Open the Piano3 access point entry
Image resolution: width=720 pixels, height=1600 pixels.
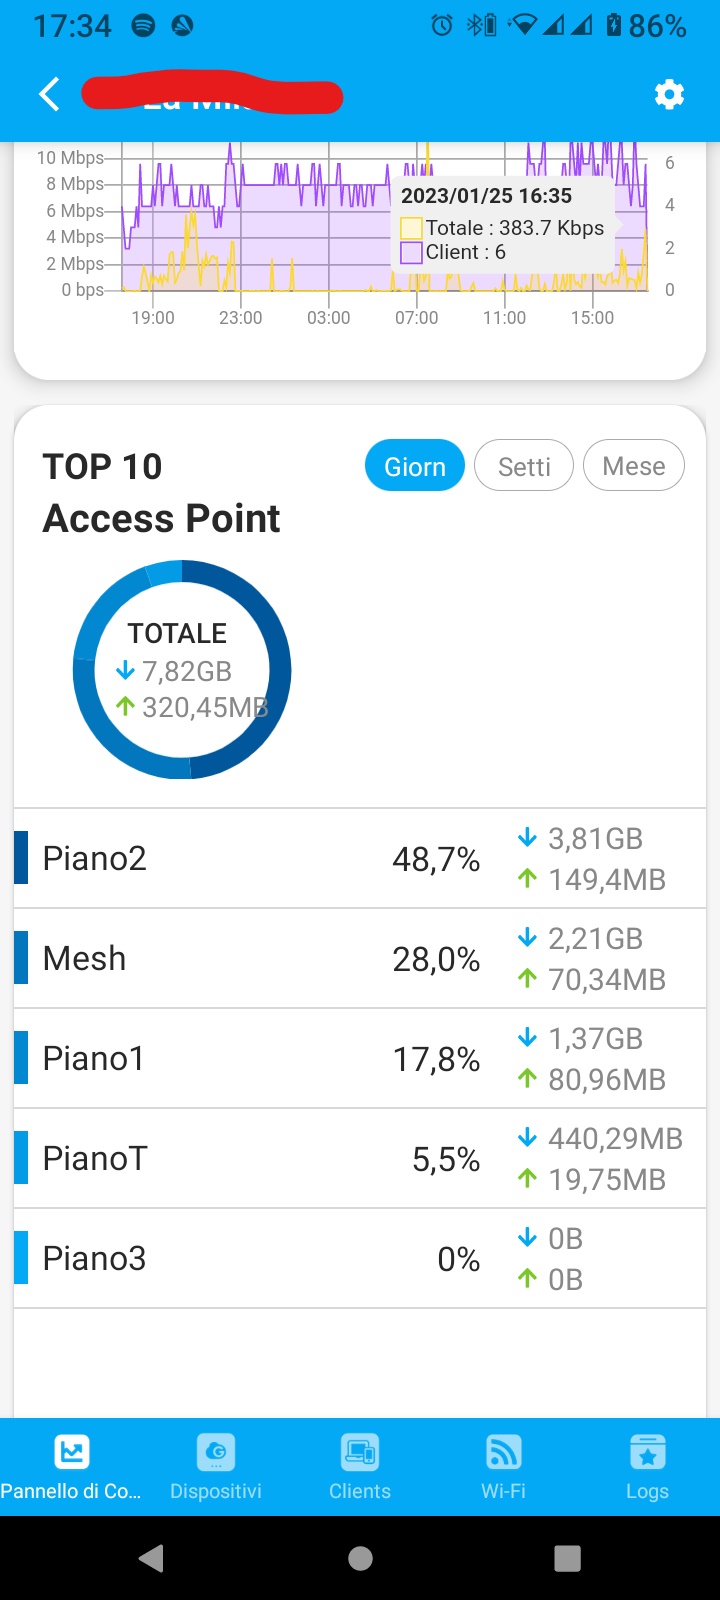360,1258
